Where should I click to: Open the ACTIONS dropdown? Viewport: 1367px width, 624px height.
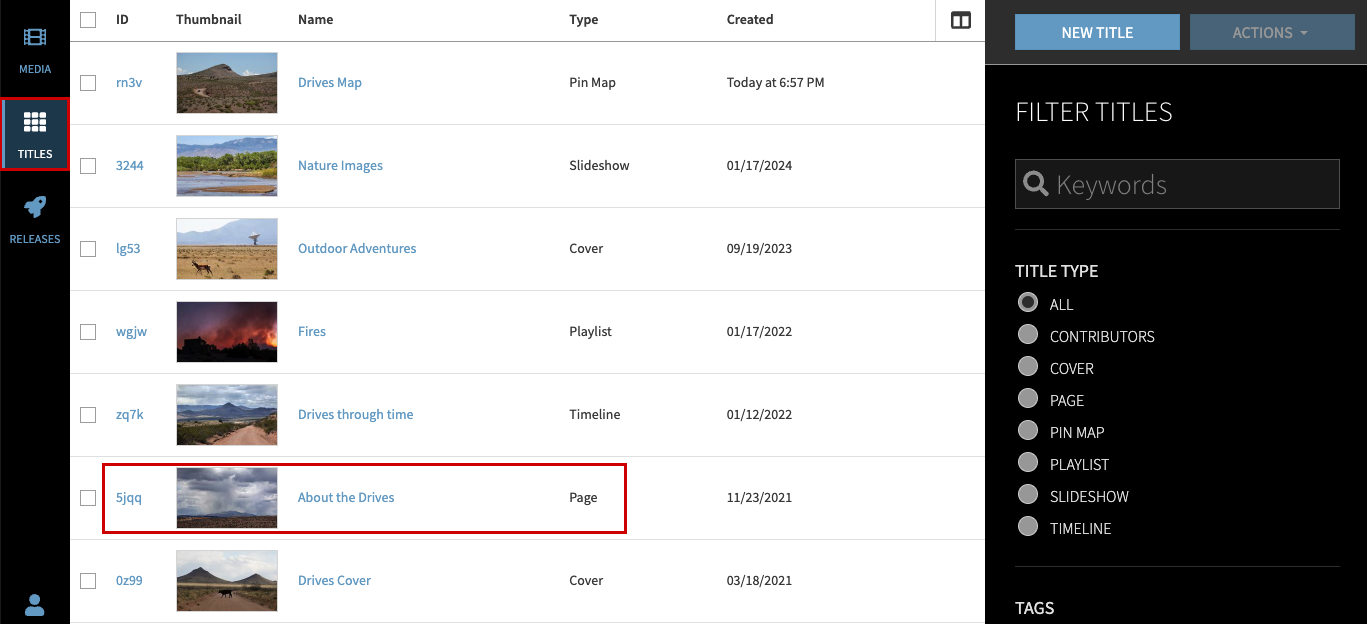[x=1272, y=31]
